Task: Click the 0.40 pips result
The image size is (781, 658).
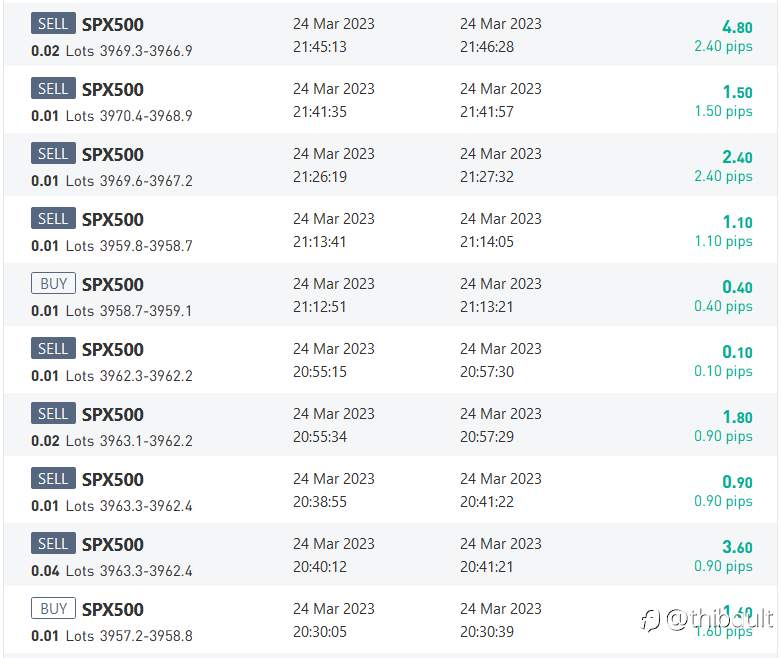Action: 723,306
